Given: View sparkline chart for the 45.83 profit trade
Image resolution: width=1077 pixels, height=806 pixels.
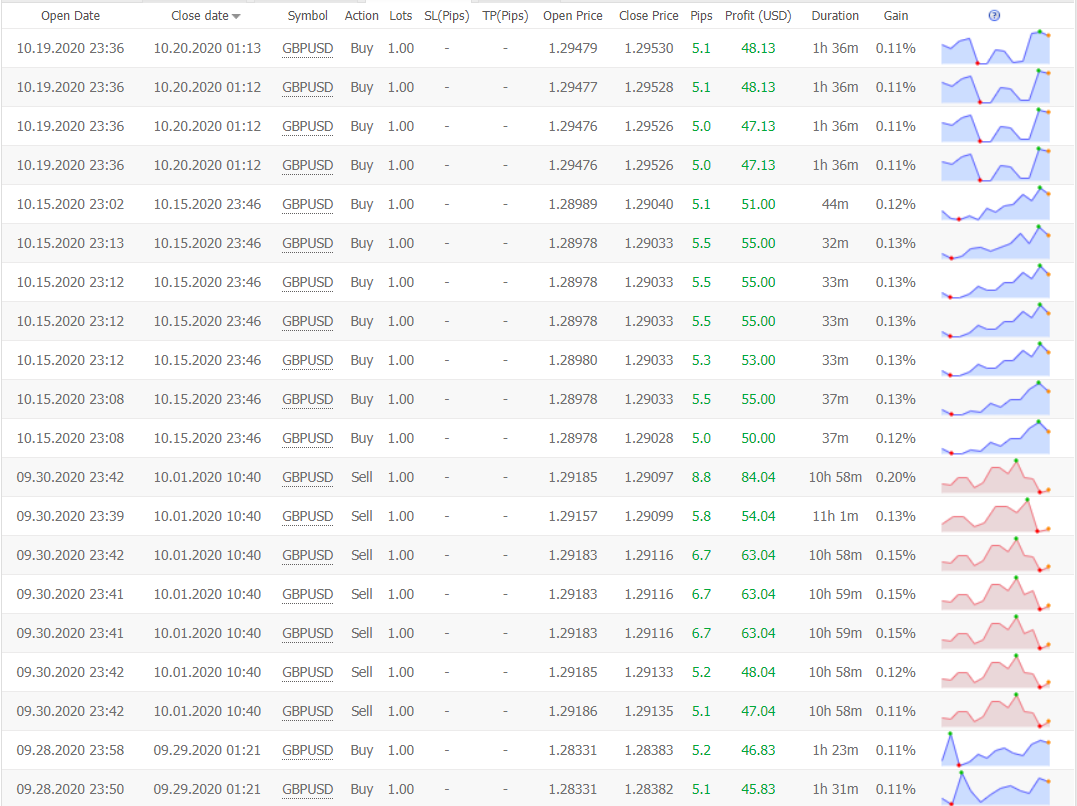Looking at the screenshot, I should coord(995,788).
